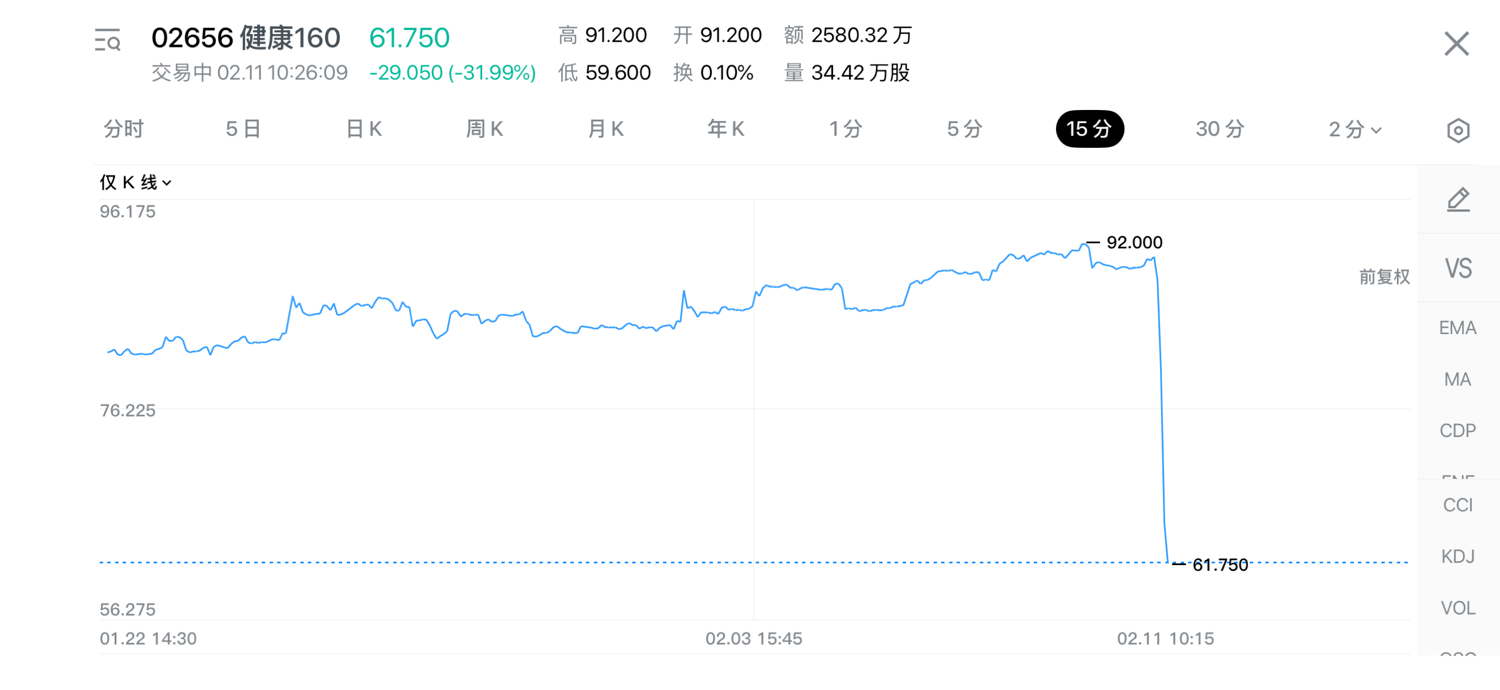Viewport: 1500px width, 690px height.
Task: Open the 前复权 adjustment selector
Action: click(1384, 277)
